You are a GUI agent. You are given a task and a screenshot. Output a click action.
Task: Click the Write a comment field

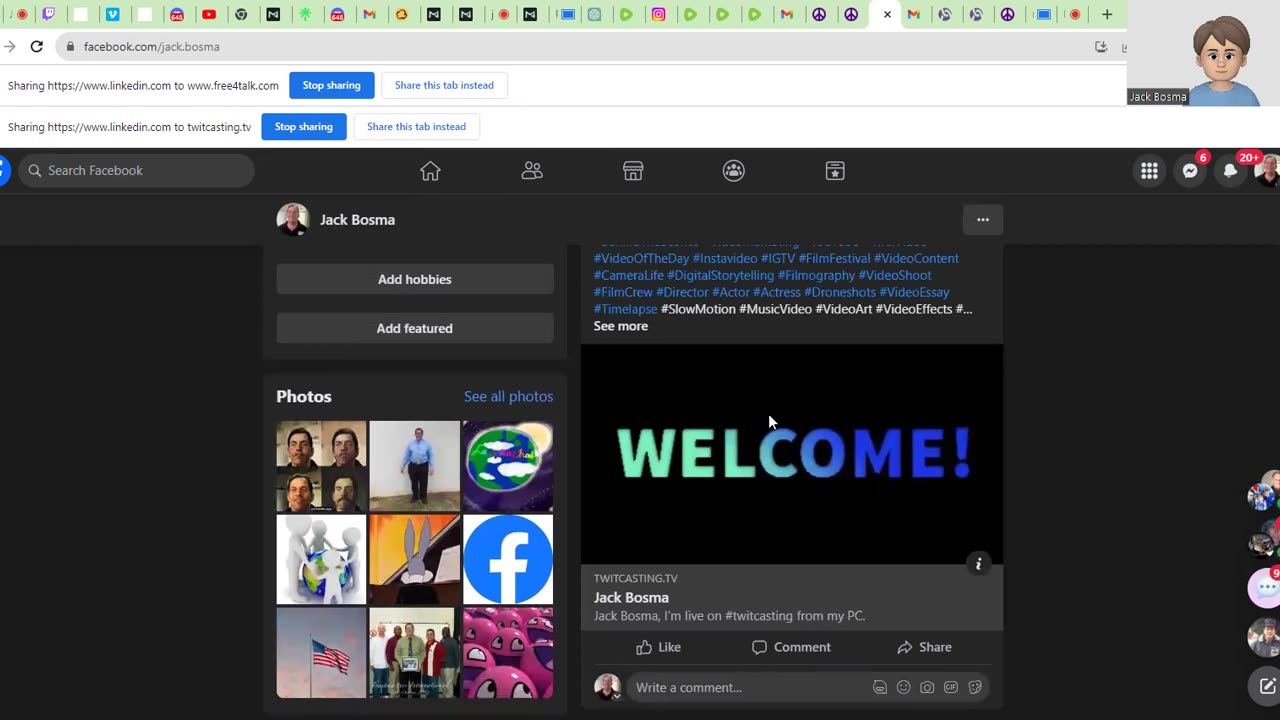pos(750,687)
